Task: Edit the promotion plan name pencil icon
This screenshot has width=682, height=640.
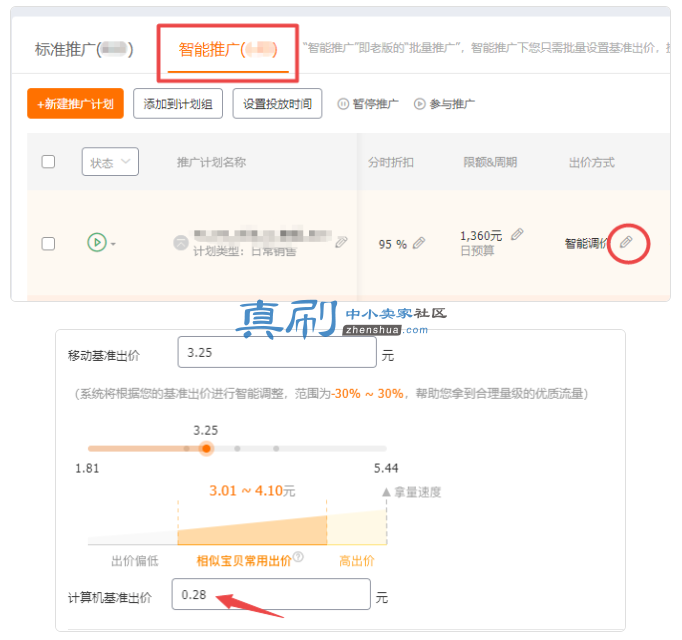Action: click(x=341, y=242)
